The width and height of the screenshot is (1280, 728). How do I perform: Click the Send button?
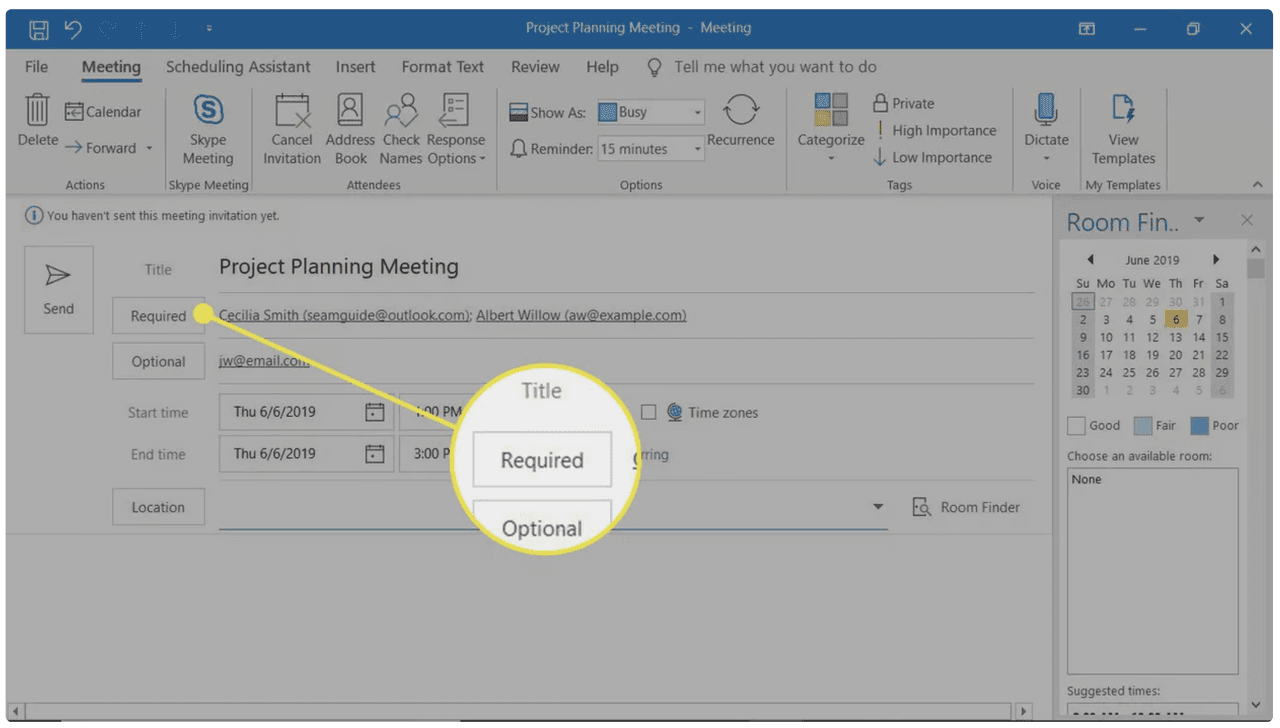[58, 289]
